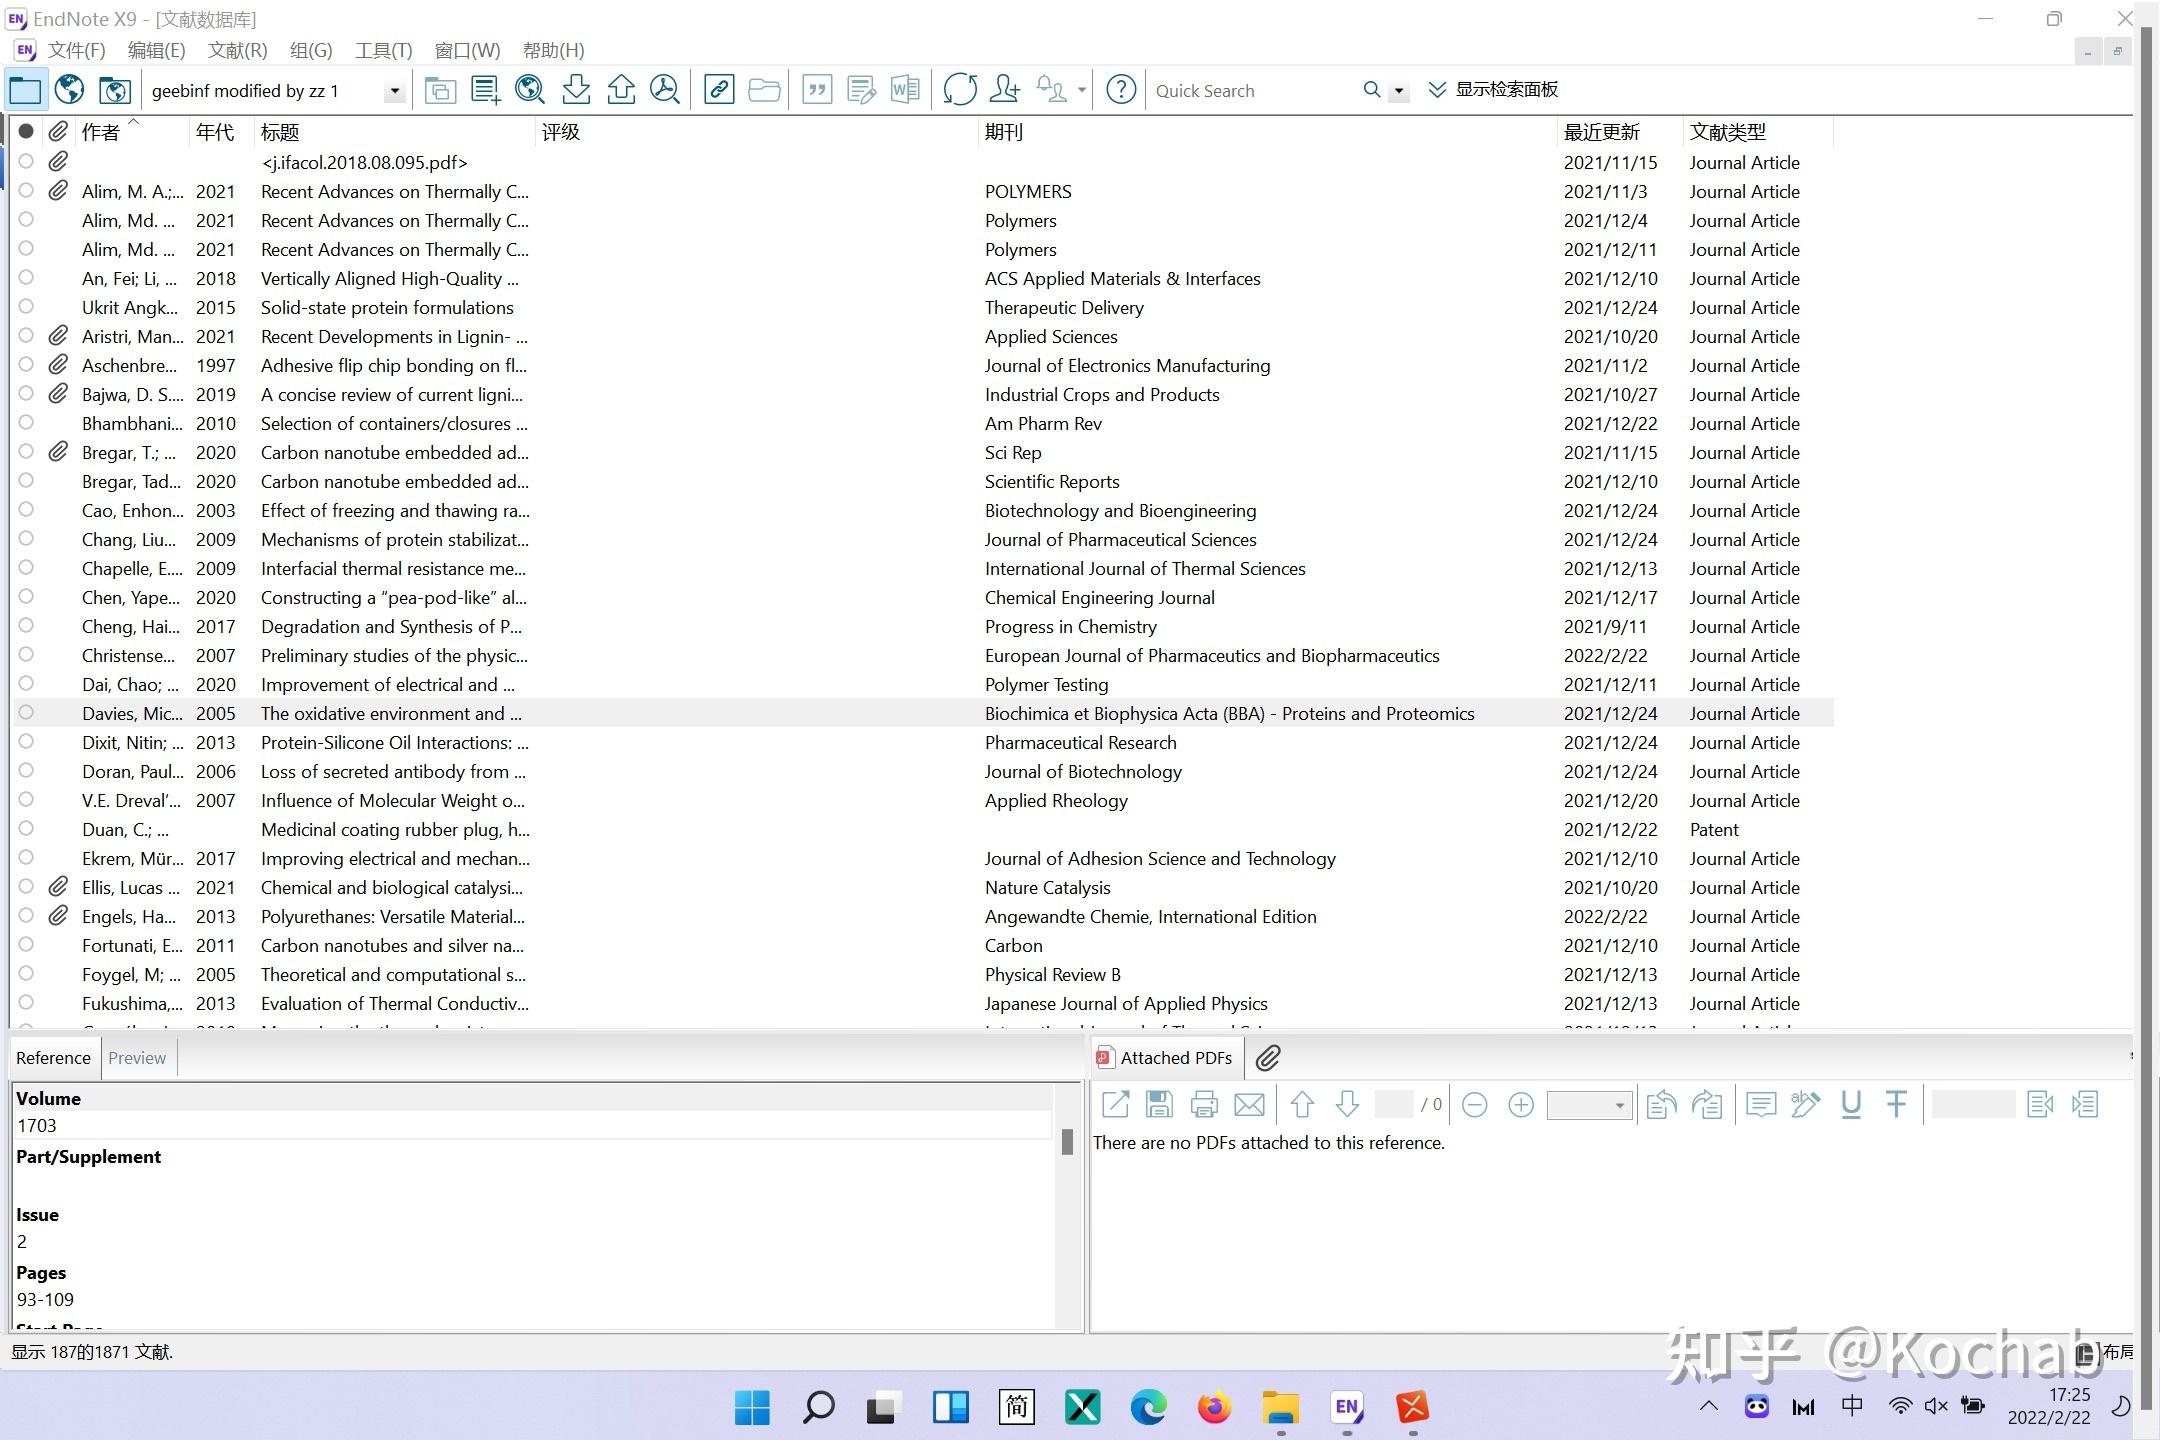Click the Open Link icon
Image resolution: width=2160 pixels, height=1440 pixels.
(719, 90)
